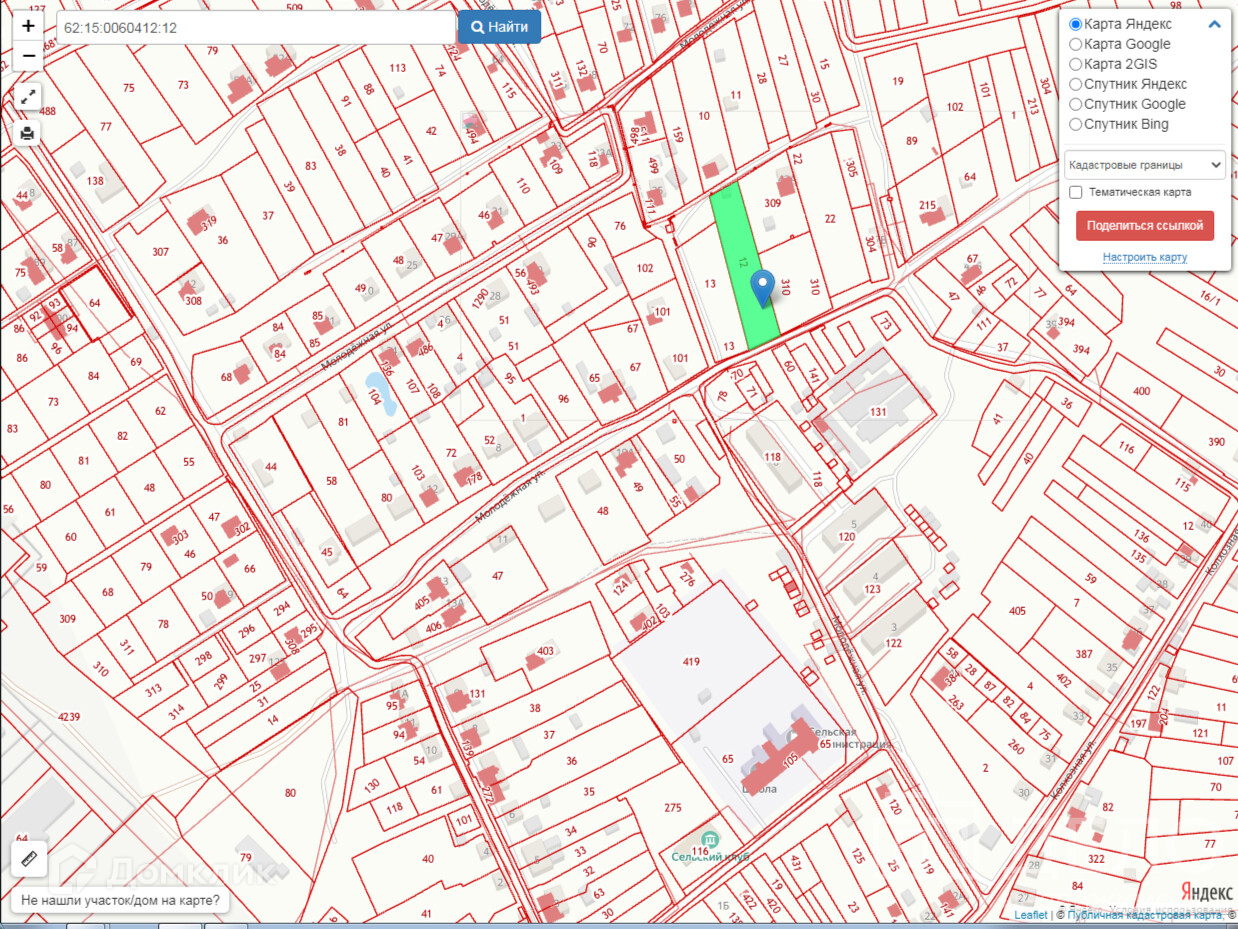Activate the ruler measurement tool
This screenshot has width=1238, height=929.
tap(28, 858)
